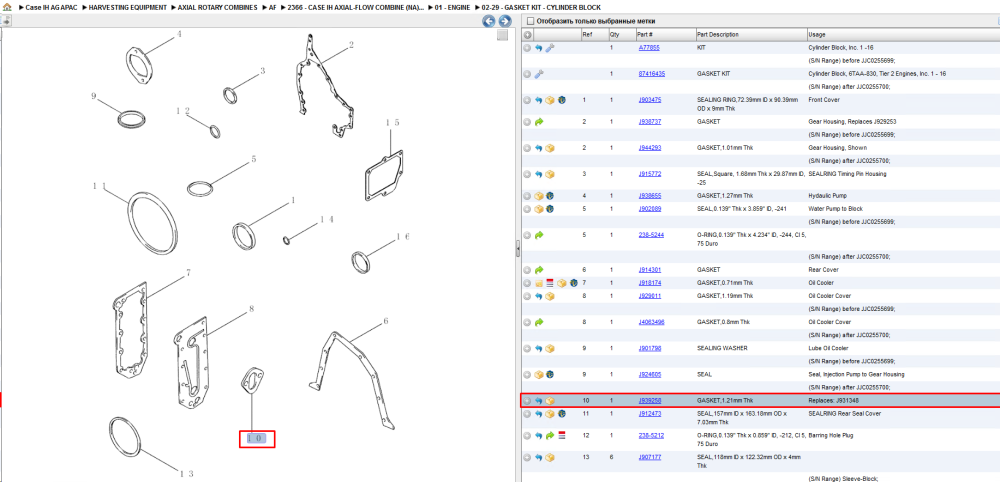
Task: Open part number link 87416435
Action: pyautogui.click(x=652, y=74)
